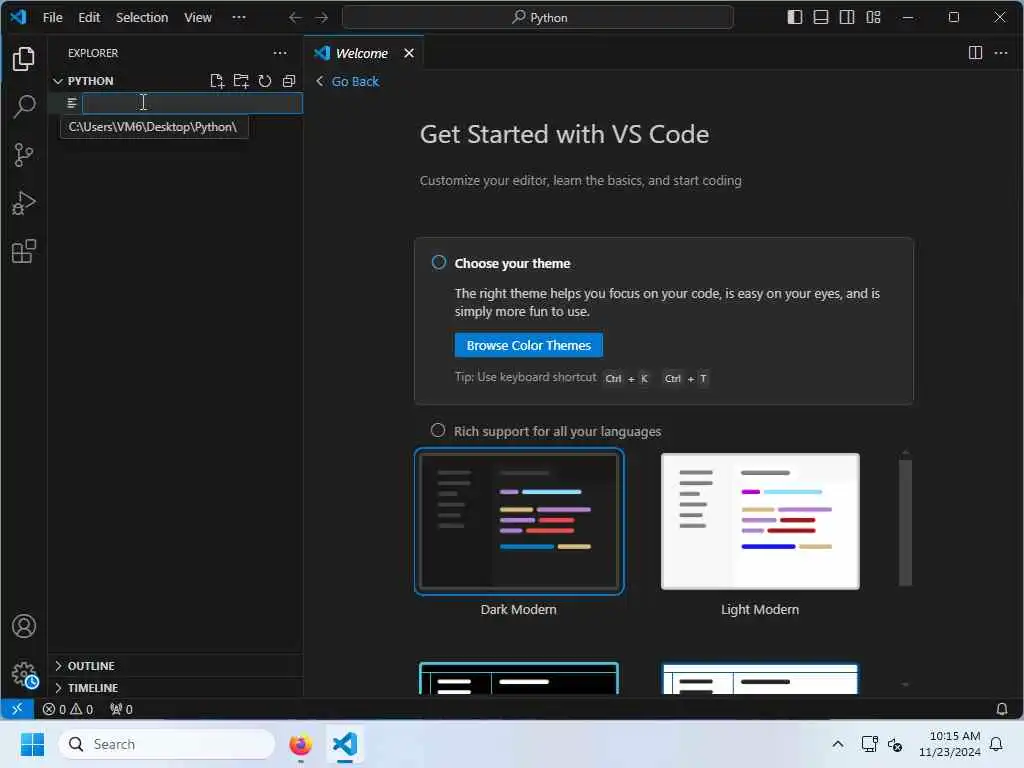
Task: Choose the Light Modern theme thumbnail
Action: click(760, 522)
